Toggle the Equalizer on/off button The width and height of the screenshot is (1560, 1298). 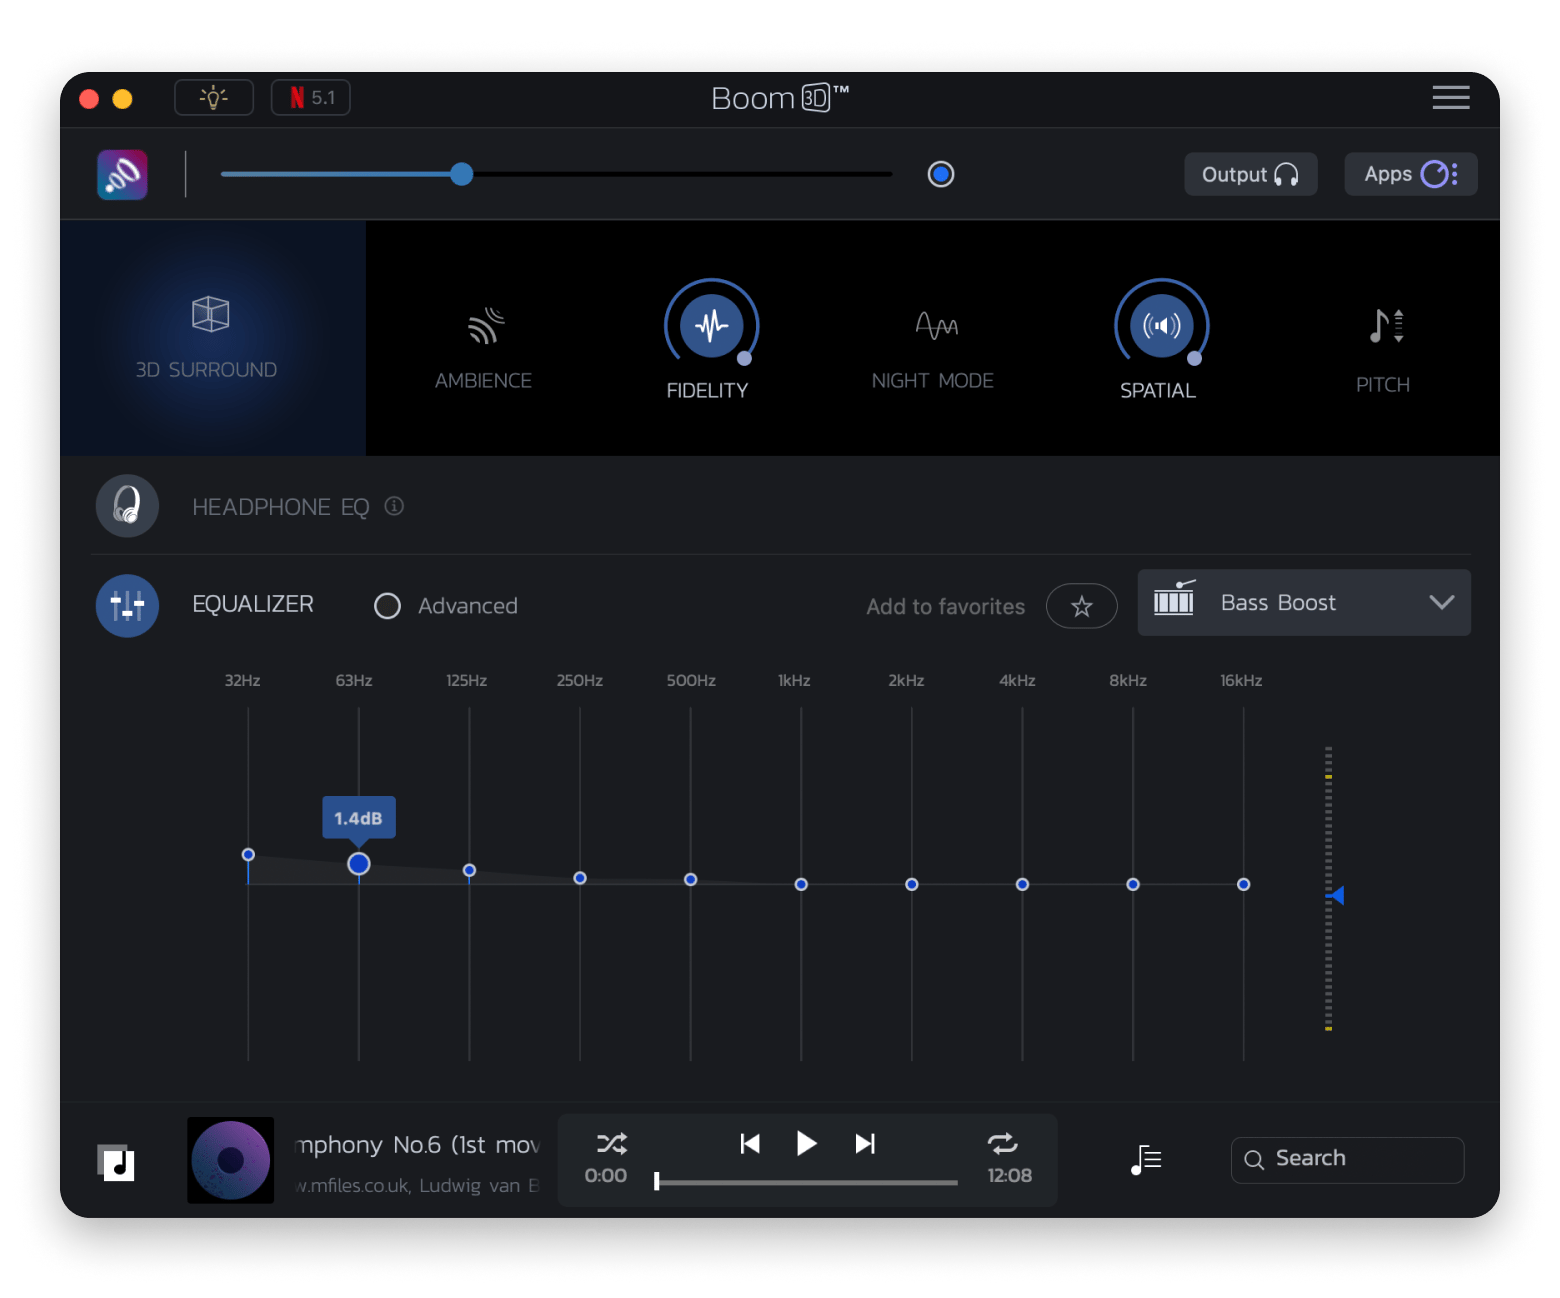tap(127, 605)
